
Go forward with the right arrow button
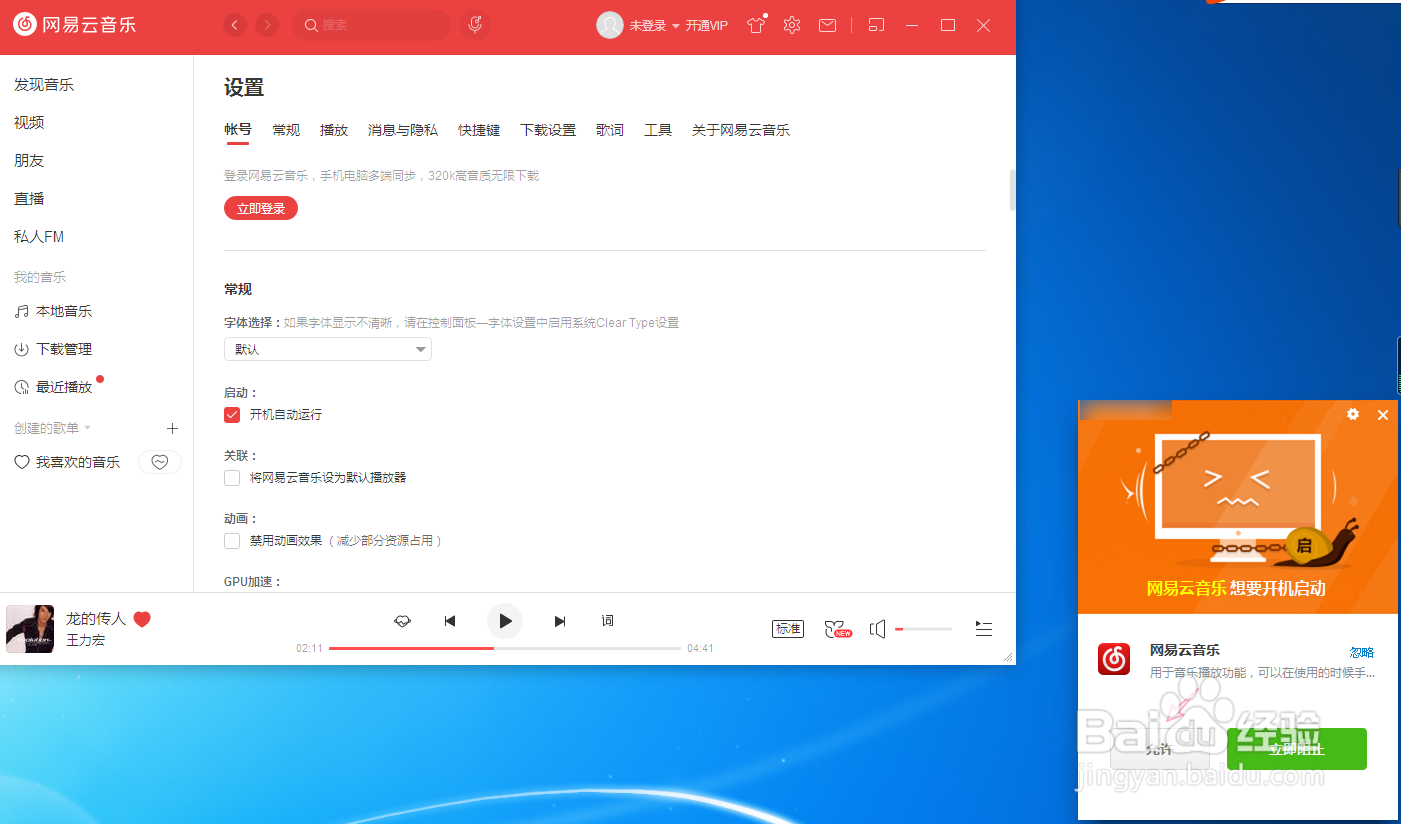click(x=267, y=25)
